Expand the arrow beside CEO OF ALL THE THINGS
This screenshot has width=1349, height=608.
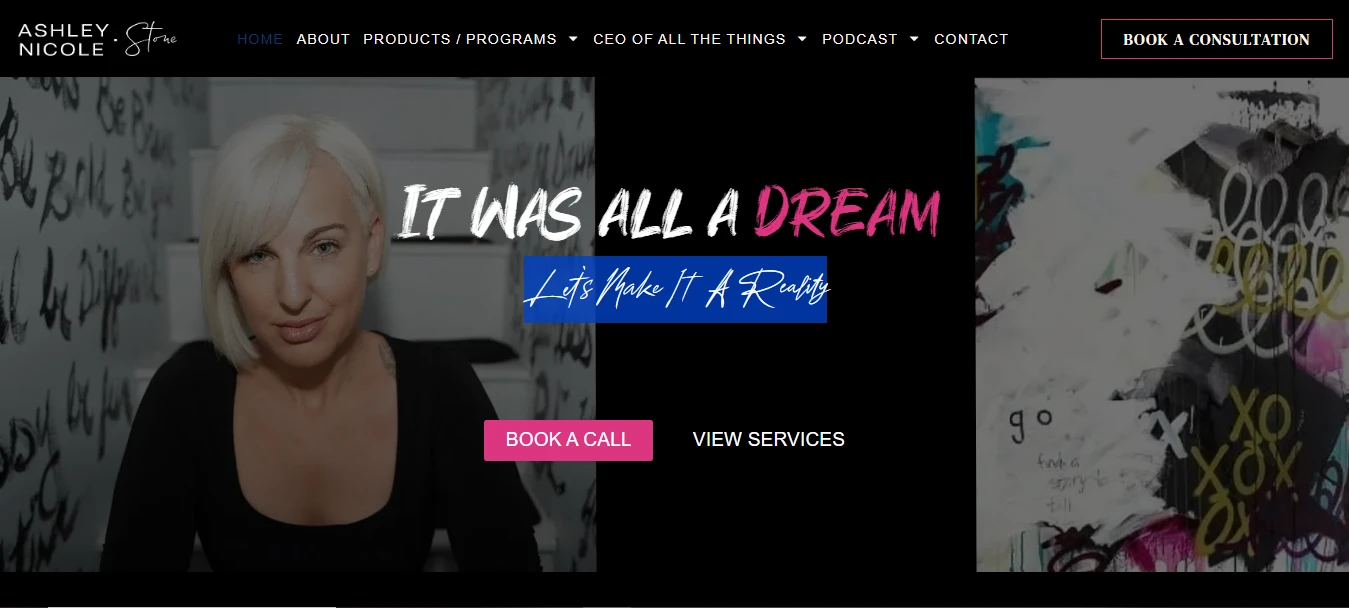802,39
